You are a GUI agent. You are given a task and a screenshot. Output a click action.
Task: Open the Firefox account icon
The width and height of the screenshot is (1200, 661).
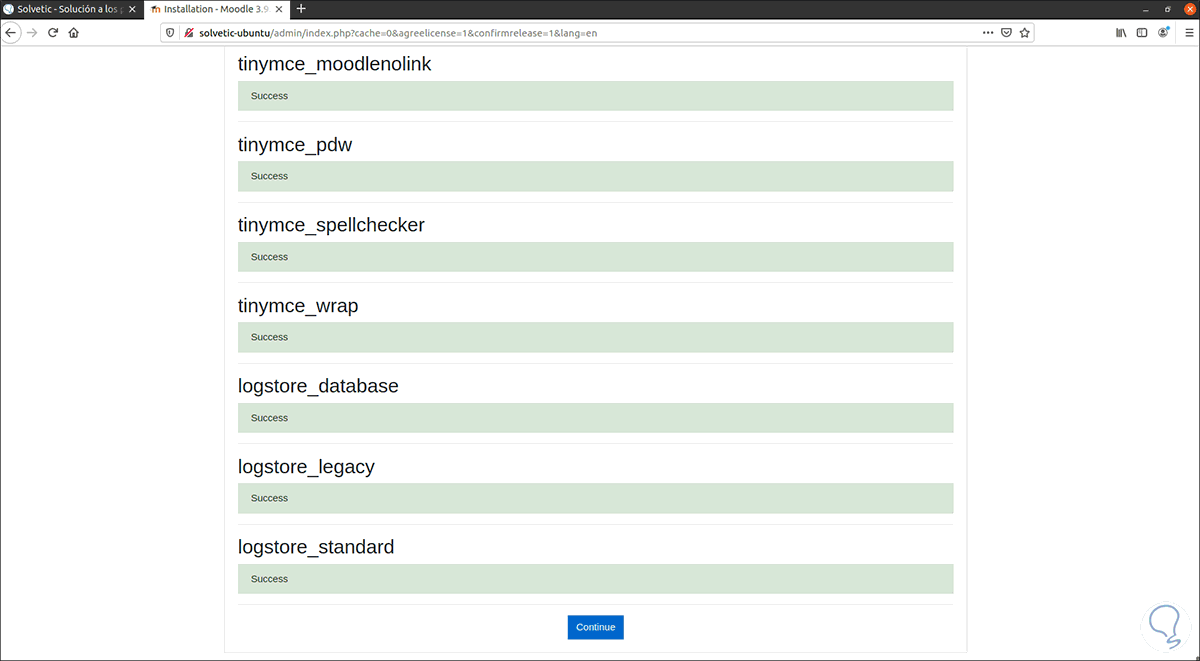(1162, 32)
